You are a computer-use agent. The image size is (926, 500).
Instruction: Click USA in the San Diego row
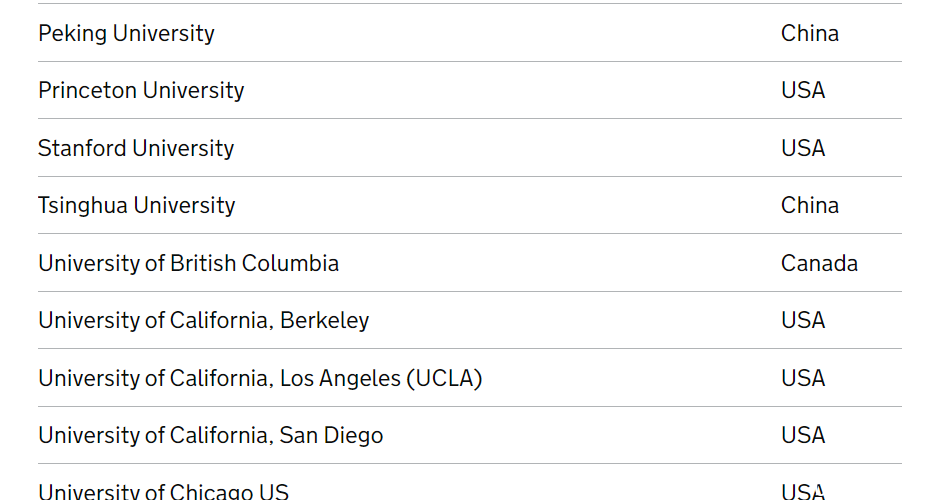coord(803,436)
